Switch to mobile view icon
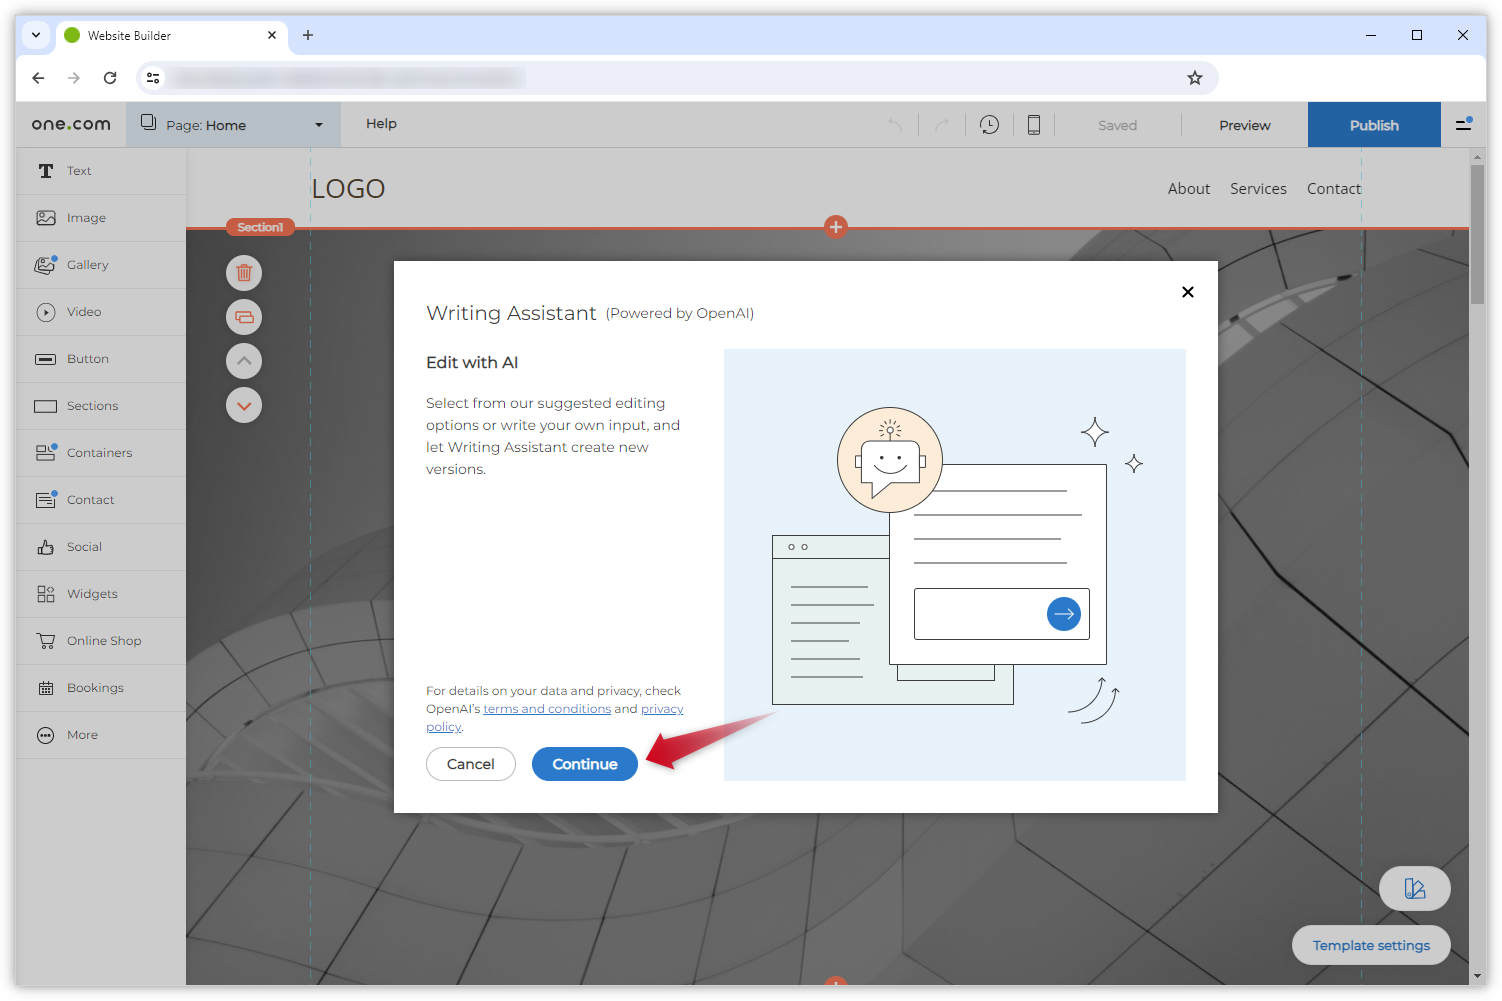1502x1001 pixels. tap(1034, 125)
